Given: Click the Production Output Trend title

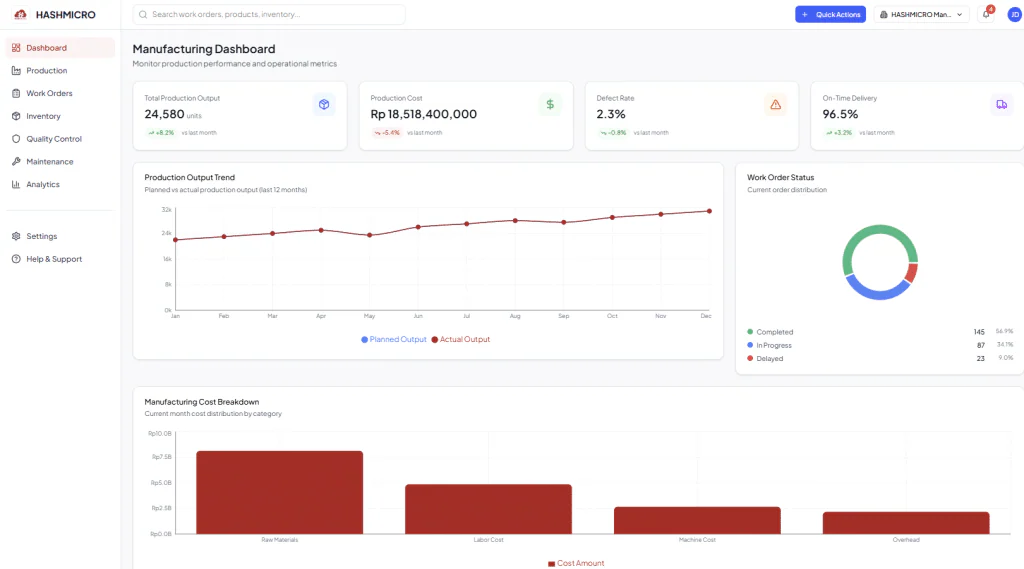Looking at the screenshot, I should point(189,177).
